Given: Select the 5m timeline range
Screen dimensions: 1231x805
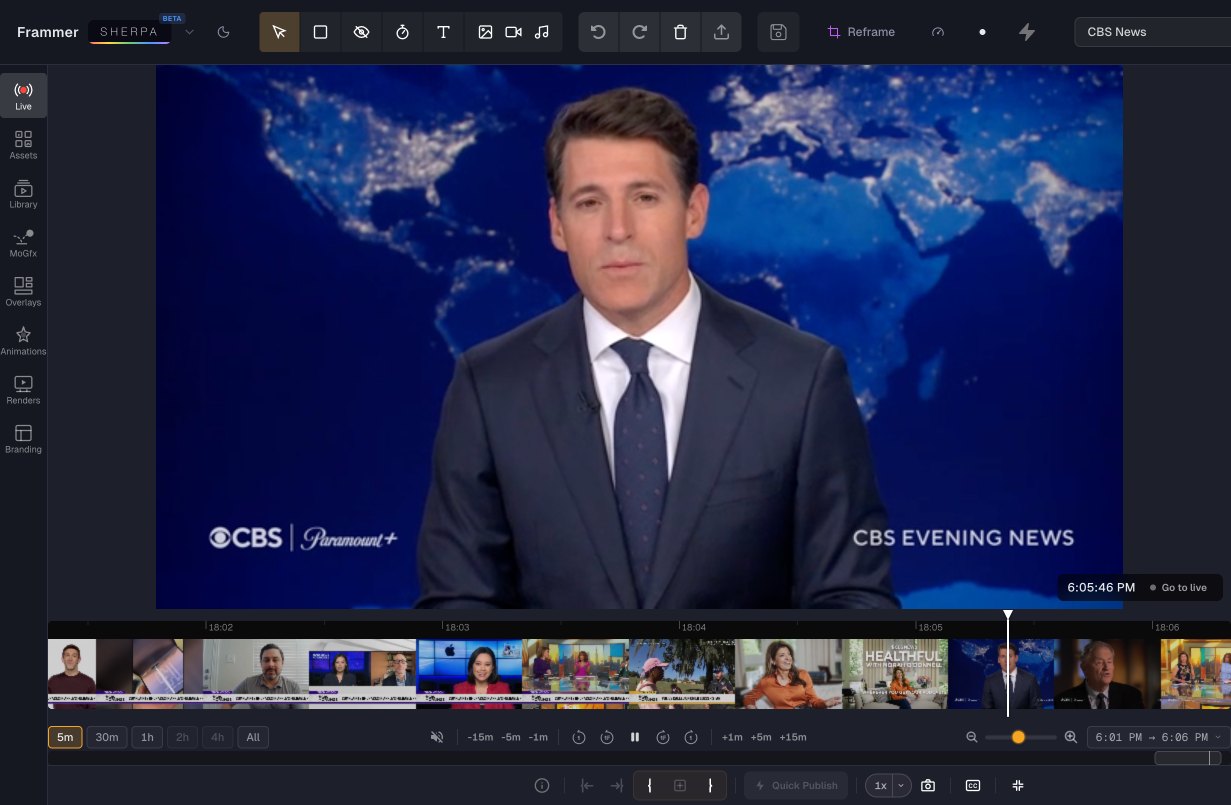Looking at the screenshot, I should click(65, 737).
